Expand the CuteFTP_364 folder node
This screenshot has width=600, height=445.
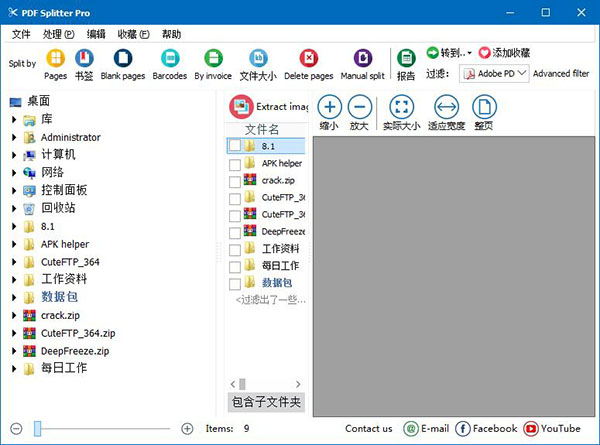14,262
